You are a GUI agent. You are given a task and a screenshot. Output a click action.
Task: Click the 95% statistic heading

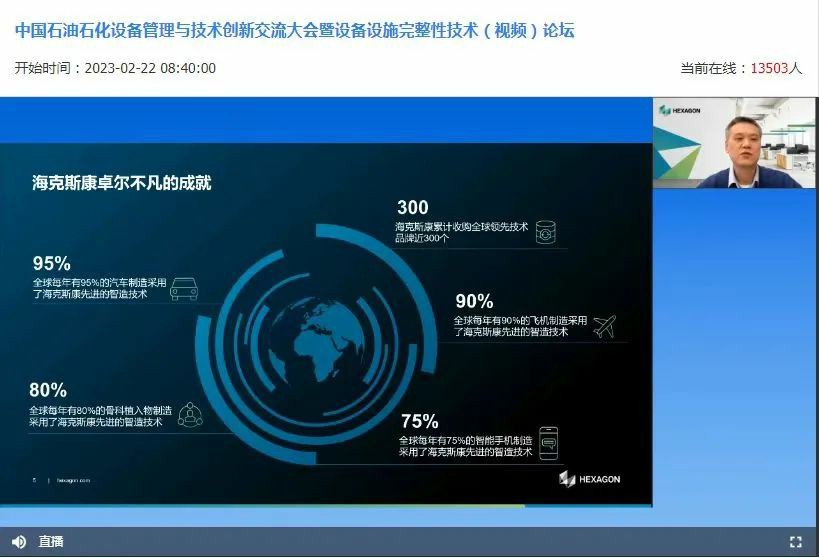[51, 263]
